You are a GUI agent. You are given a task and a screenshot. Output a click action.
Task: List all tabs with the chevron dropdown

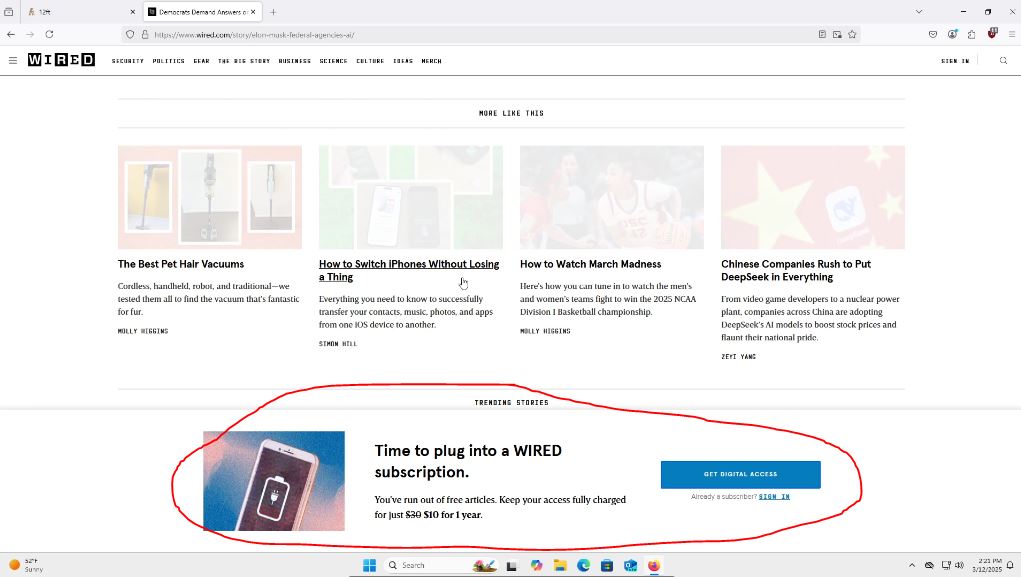[x=919, y=12]
